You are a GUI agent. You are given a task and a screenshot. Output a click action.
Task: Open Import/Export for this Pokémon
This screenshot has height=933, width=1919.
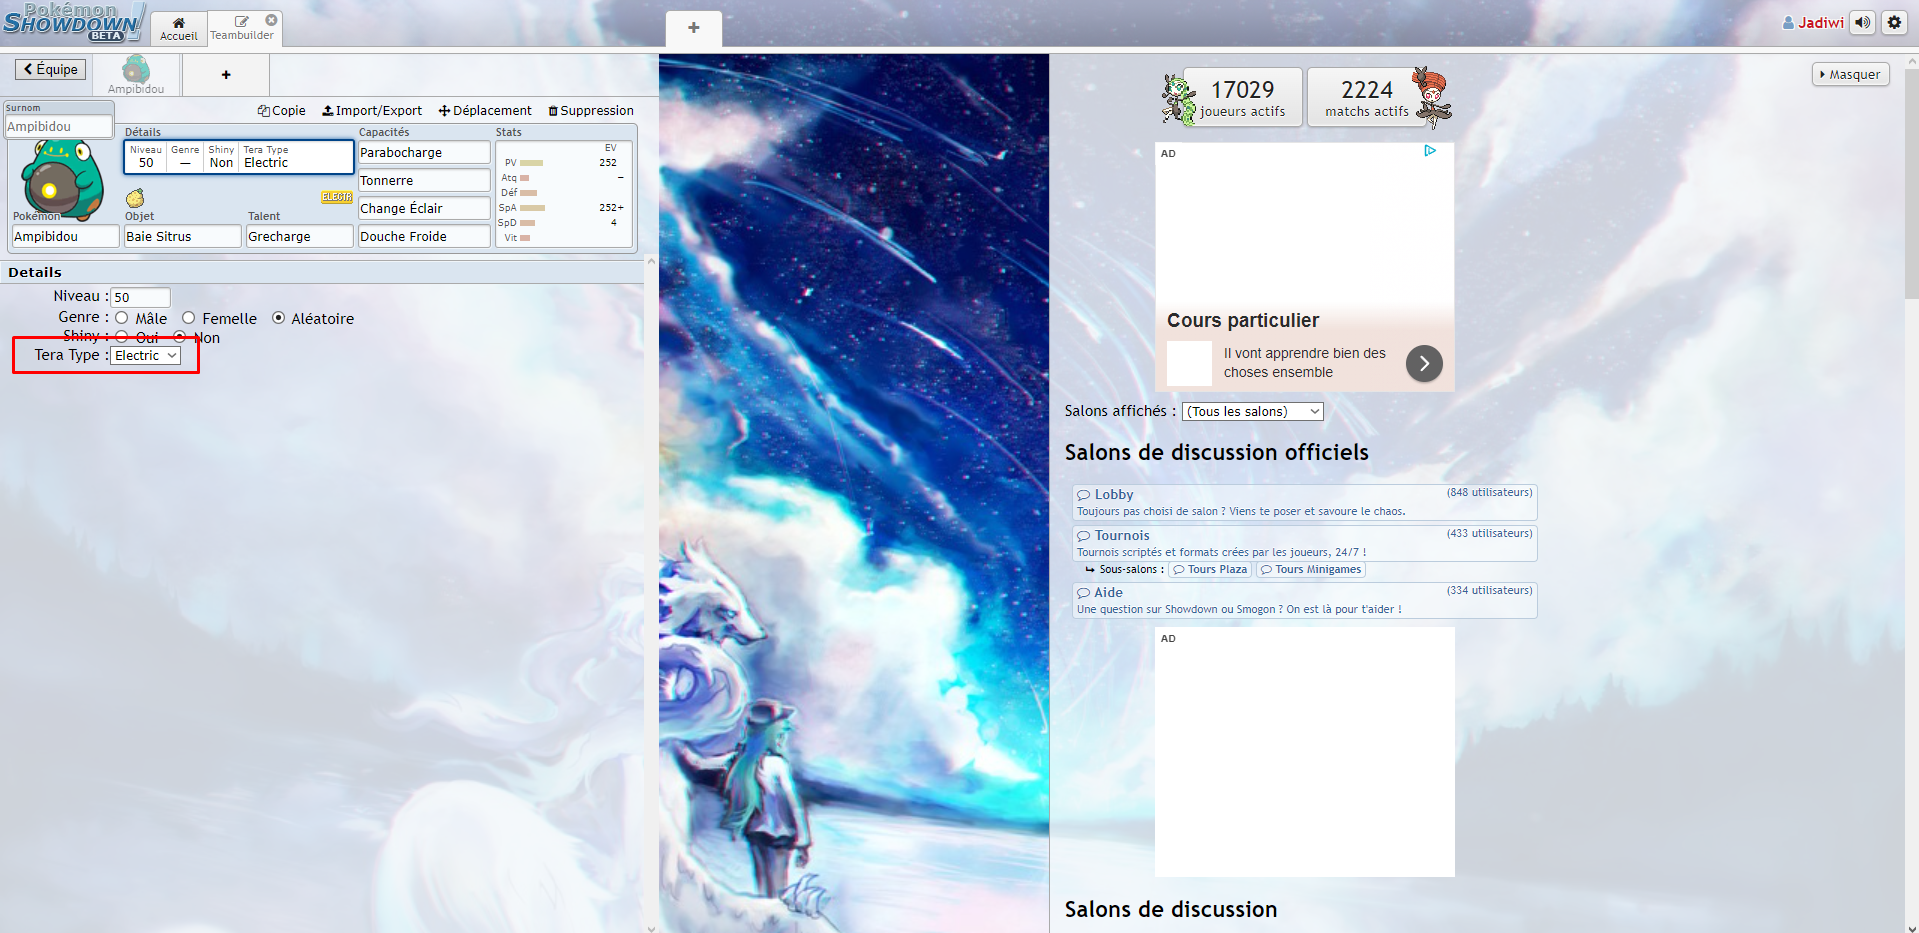coord(372,111)
